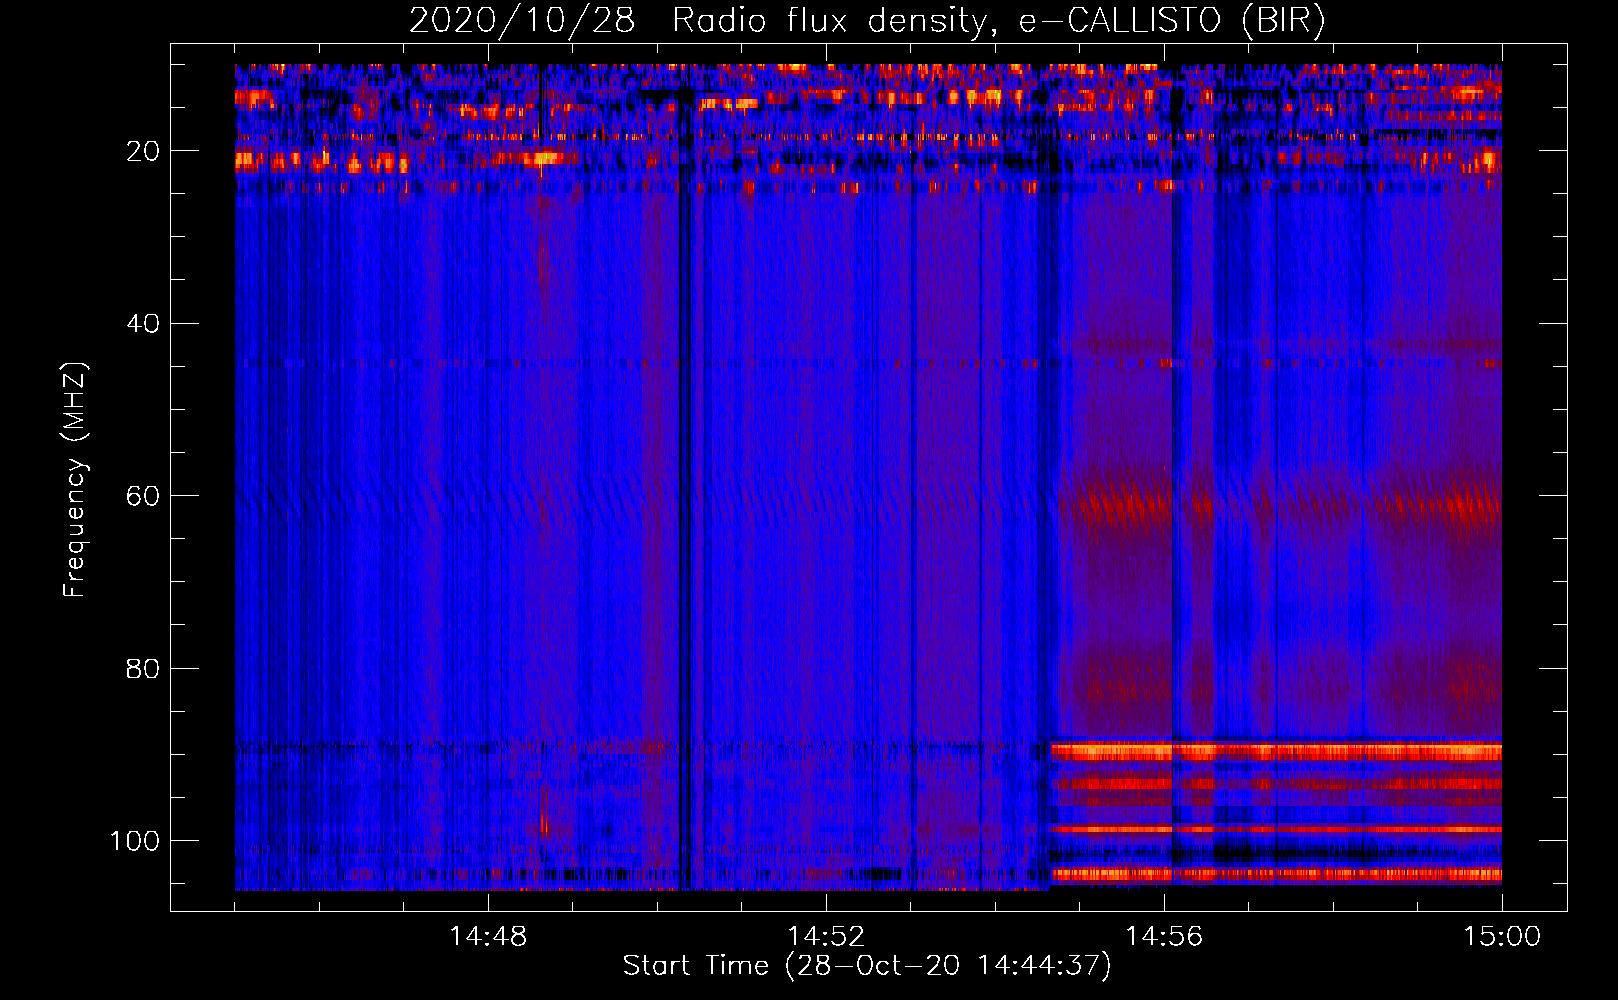The width and height of the screenshot is (1618, 1000).
Task: Select the '20' frequency axis label
Action: (x=142, y=152)
